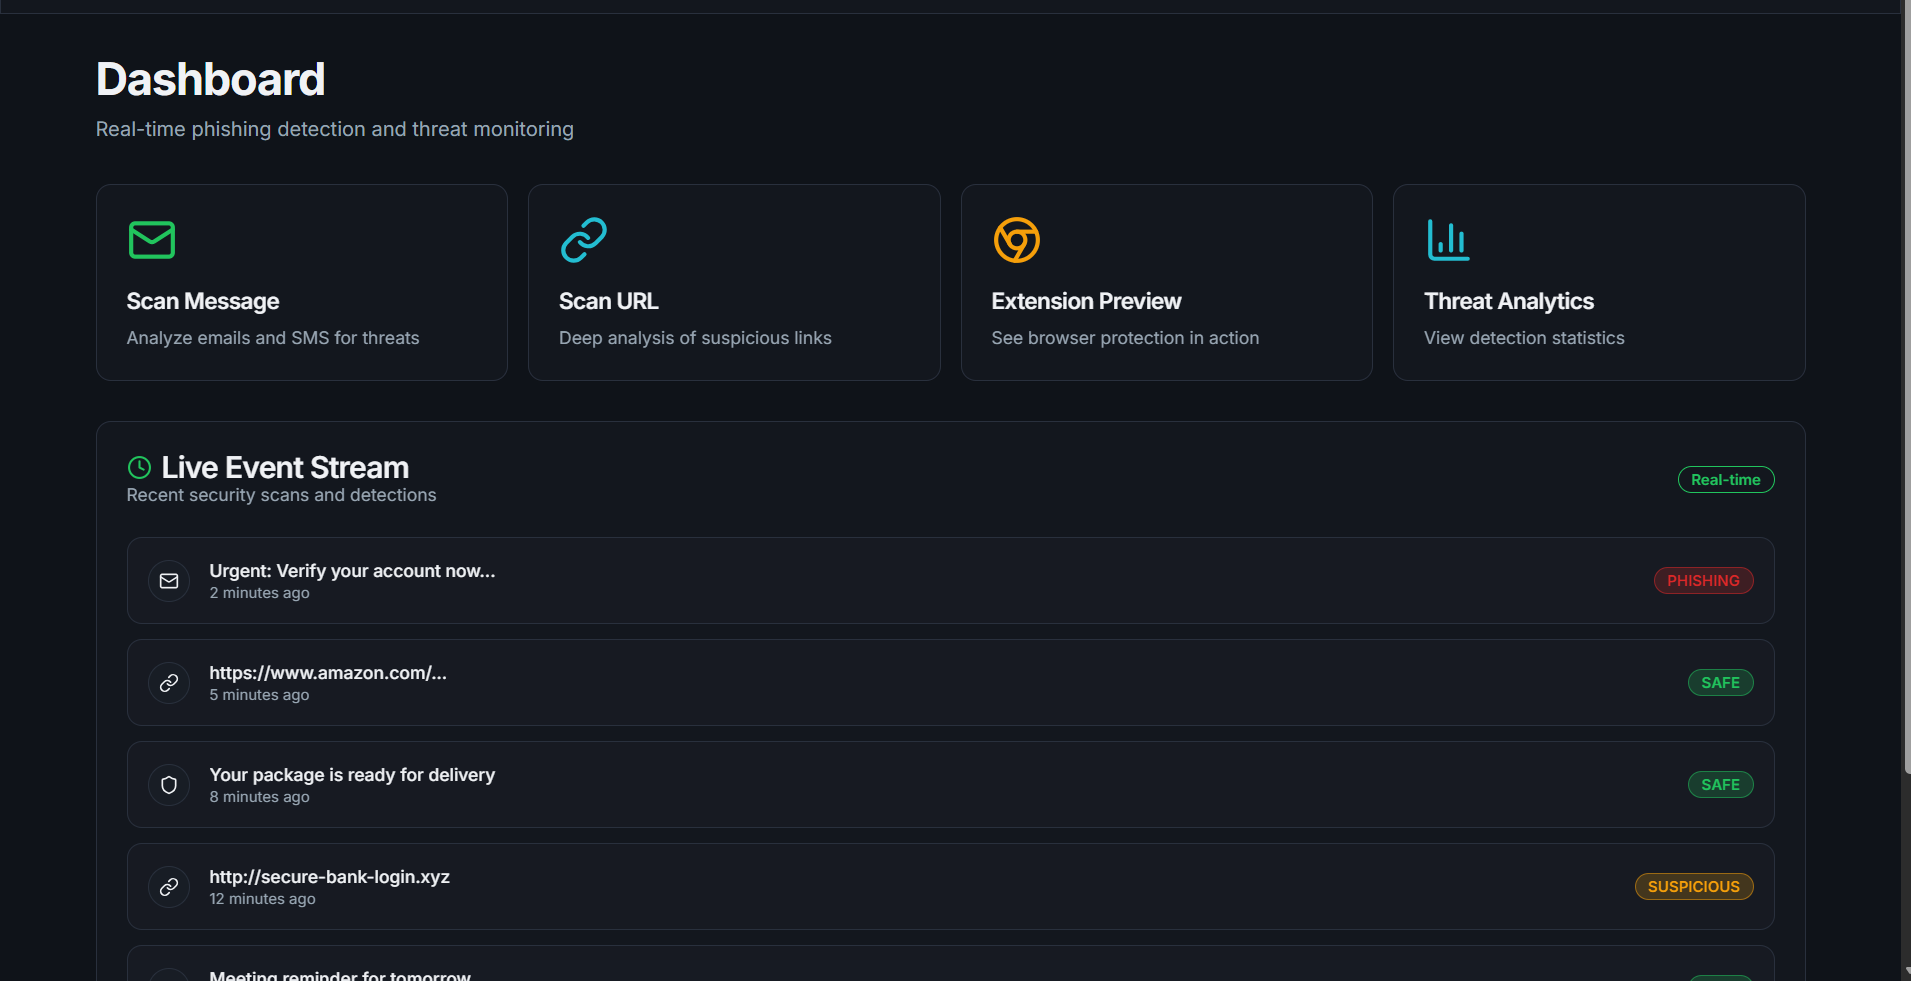Click the chain-link Scan URL icon
The height and width of the screenshot is (981, 1911).
(x=584, y=240)
